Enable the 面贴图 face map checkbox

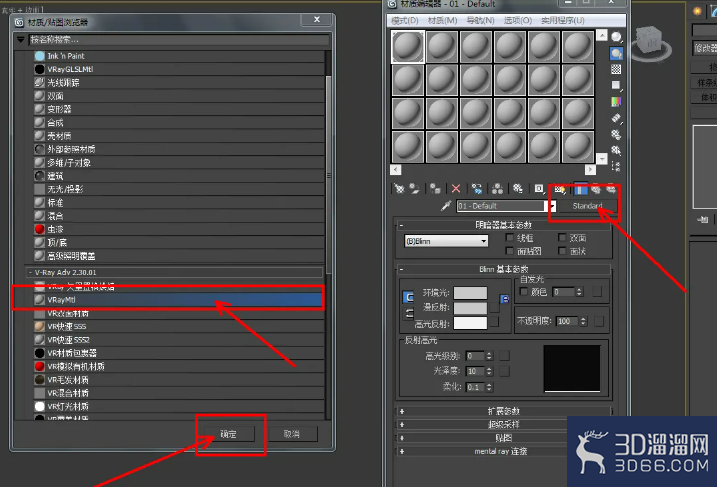click(x=509, y=251)
